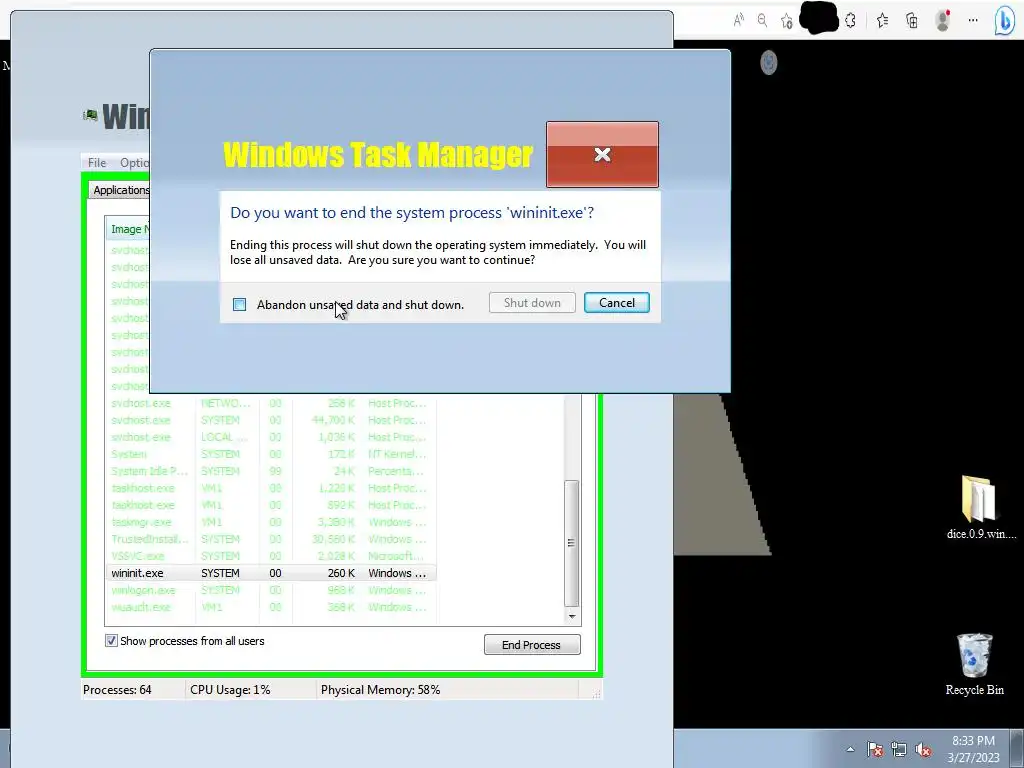Click End Process in Task Manager
This screenshot has width=1024, height=768.
[532, 645]
